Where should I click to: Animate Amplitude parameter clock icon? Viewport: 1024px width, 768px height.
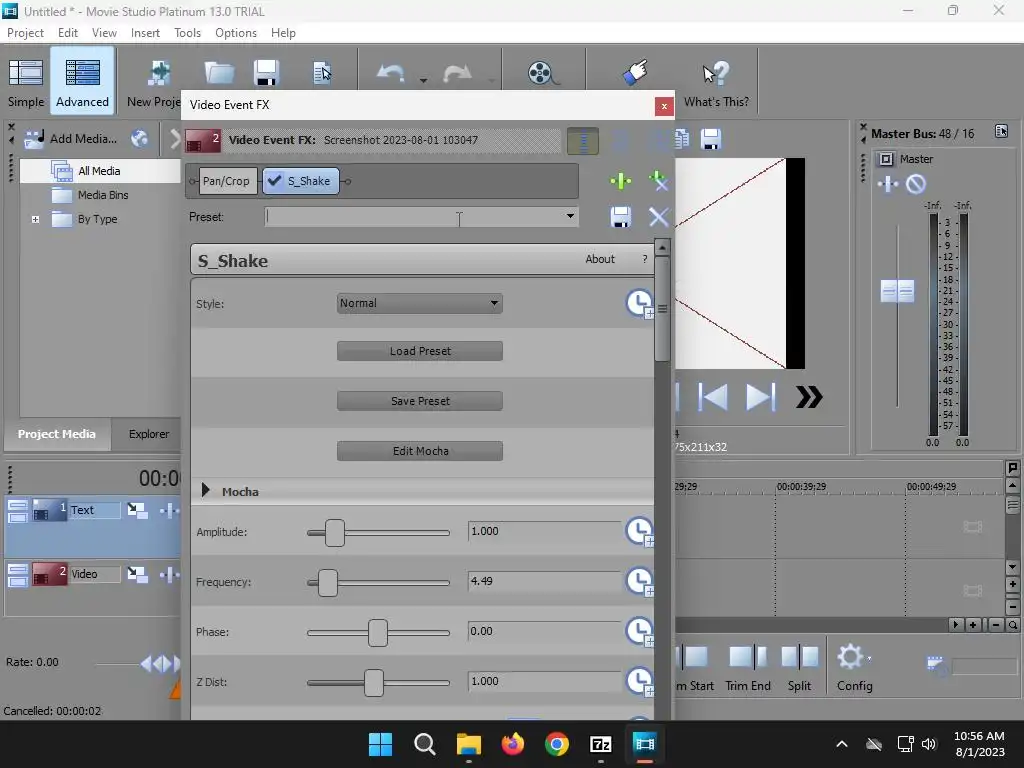[x=640, y=532]
